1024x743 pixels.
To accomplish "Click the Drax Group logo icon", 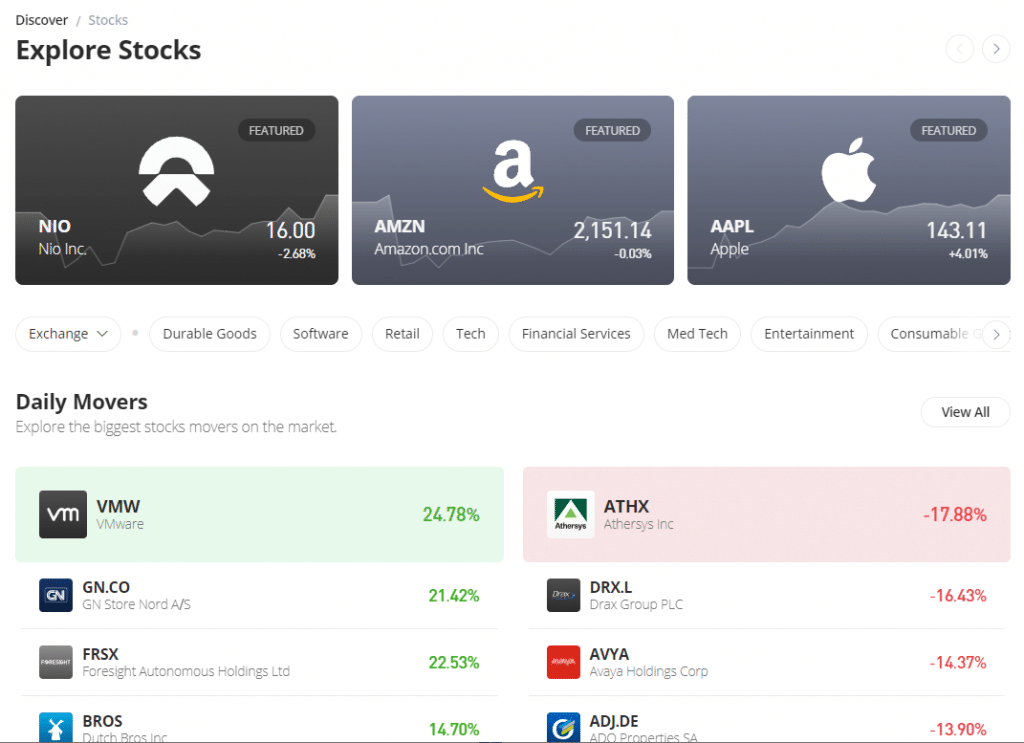I will (x=563, y=595).
